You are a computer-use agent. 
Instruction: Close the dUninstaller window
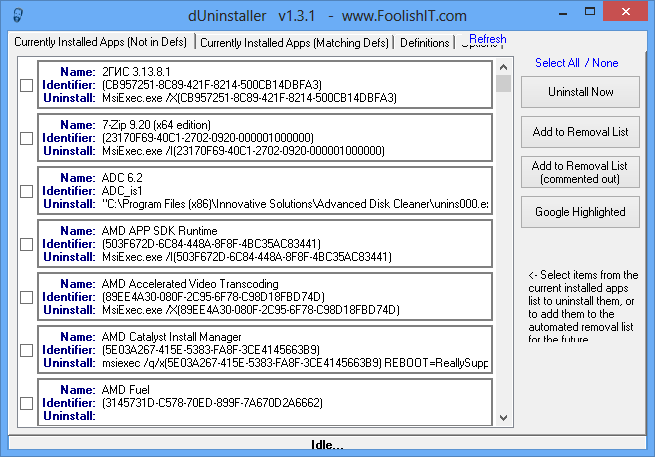coord(626,12)
